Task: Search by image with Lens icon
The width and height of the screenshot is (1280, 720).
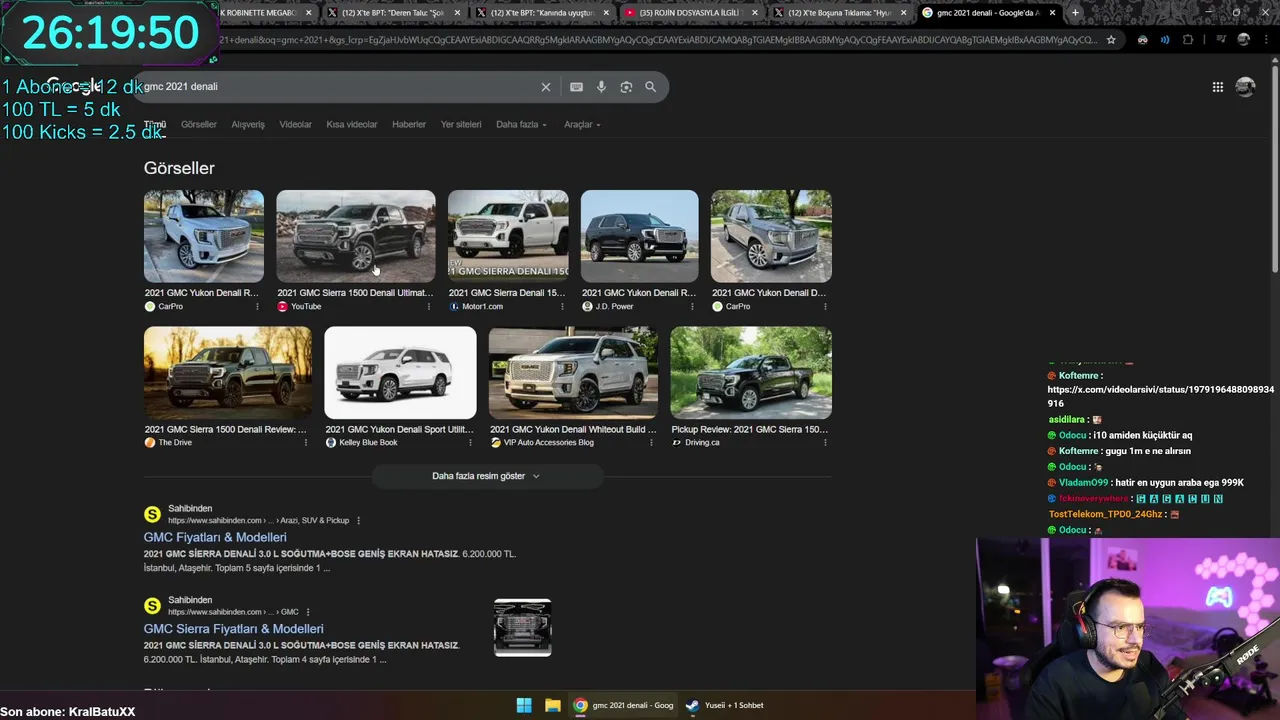Action: 626,87
